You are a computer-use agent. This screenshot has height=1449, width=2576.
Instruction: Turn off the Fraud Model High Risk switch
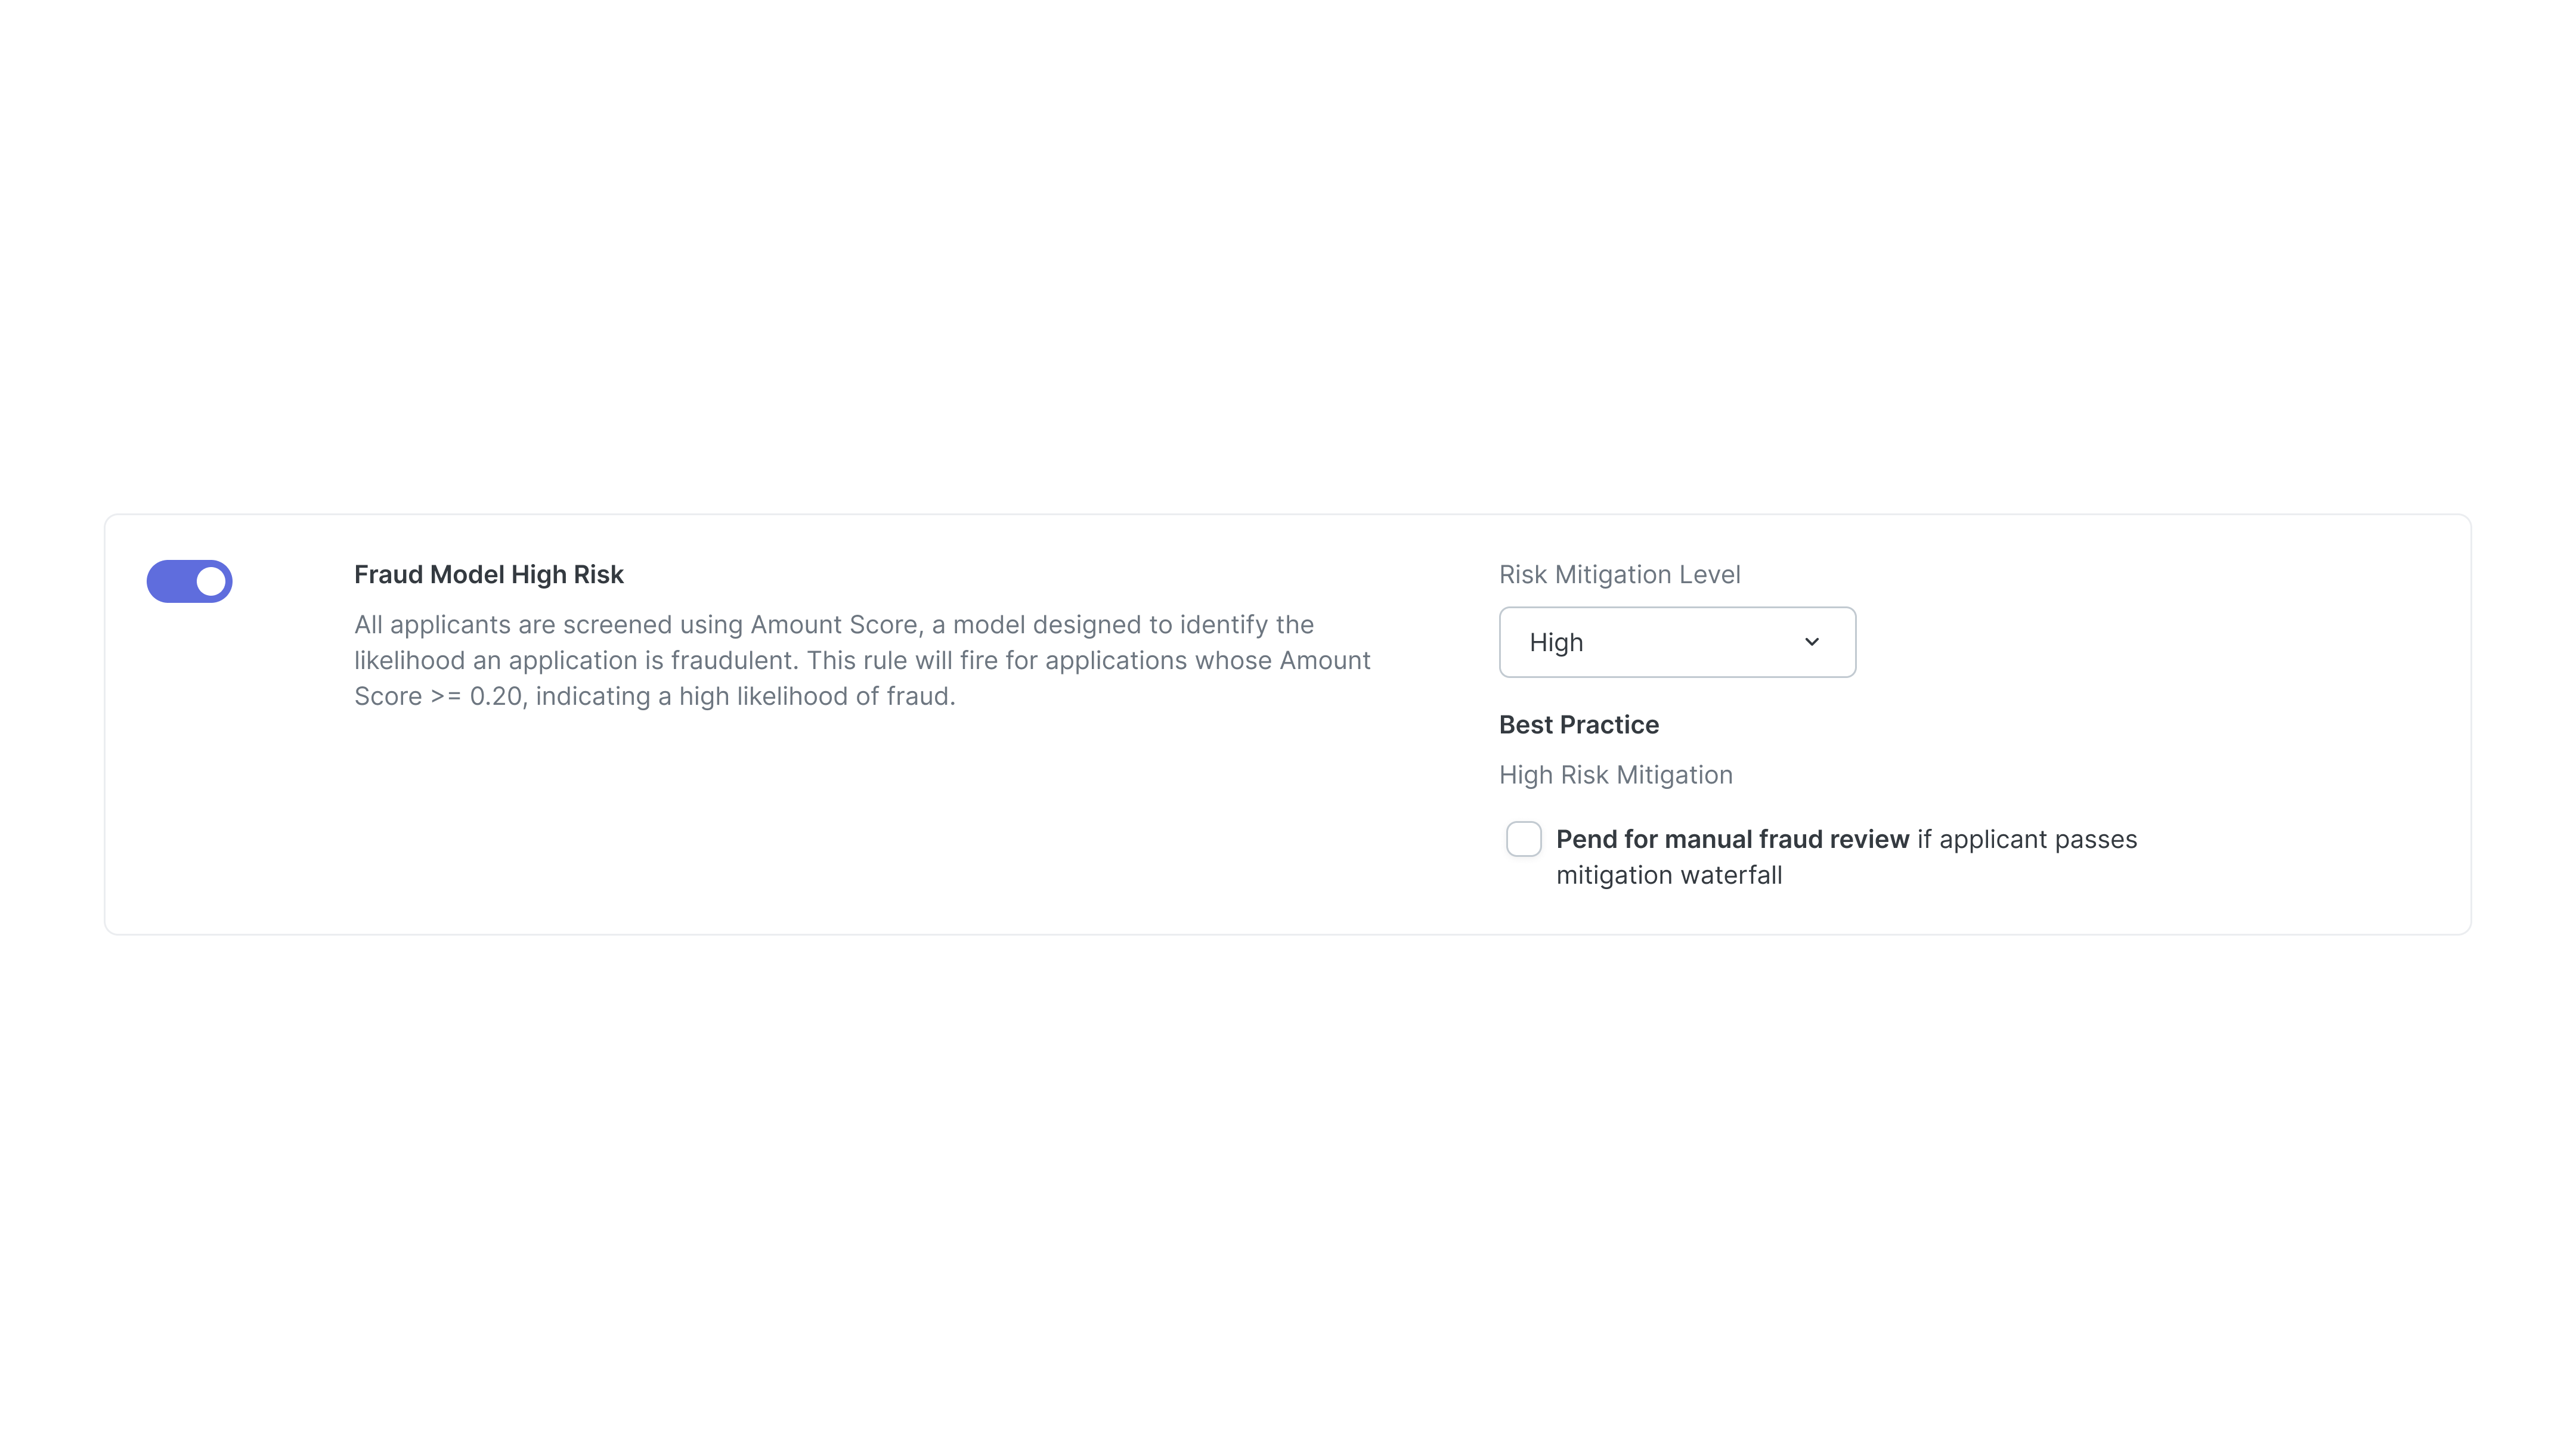point(189,581)
